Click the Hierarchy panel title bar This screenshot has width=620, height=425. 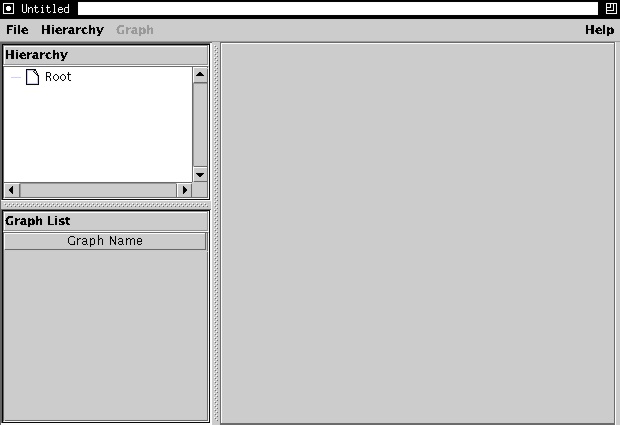point(106,55)
